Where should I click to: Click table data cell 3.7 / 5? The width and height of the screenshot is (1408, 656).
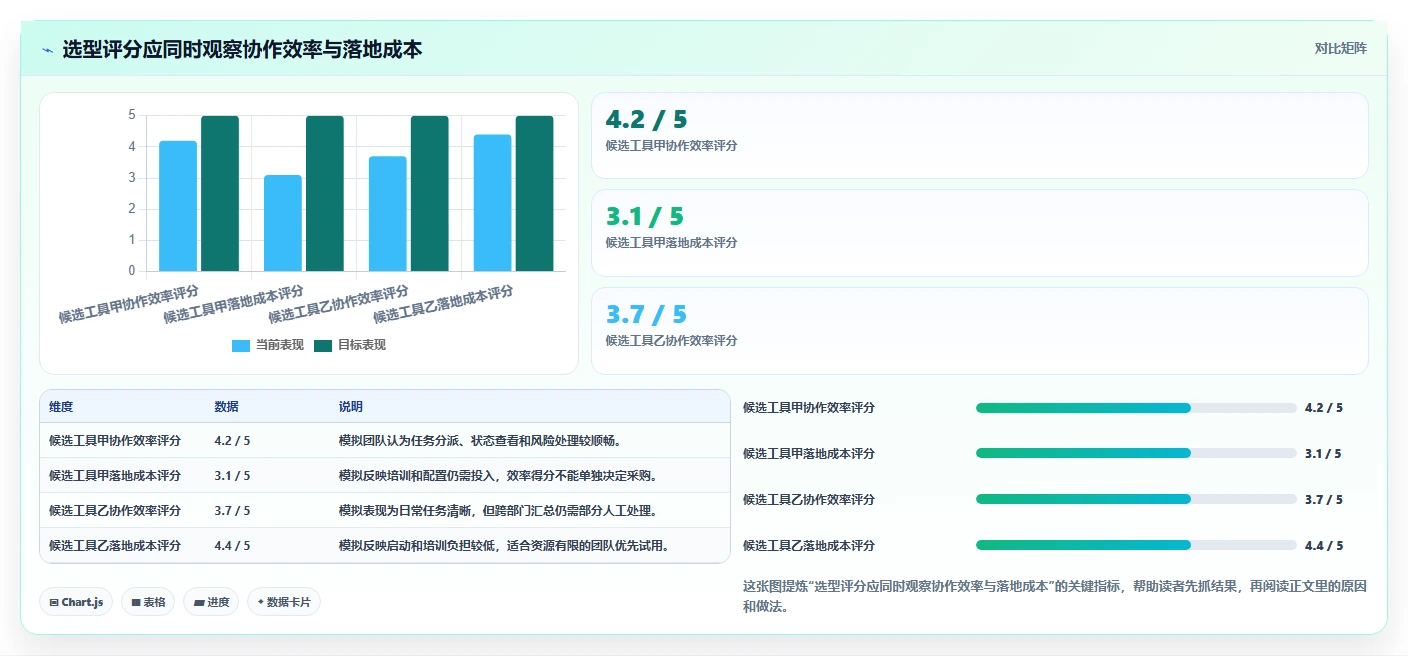click(232, 510)
